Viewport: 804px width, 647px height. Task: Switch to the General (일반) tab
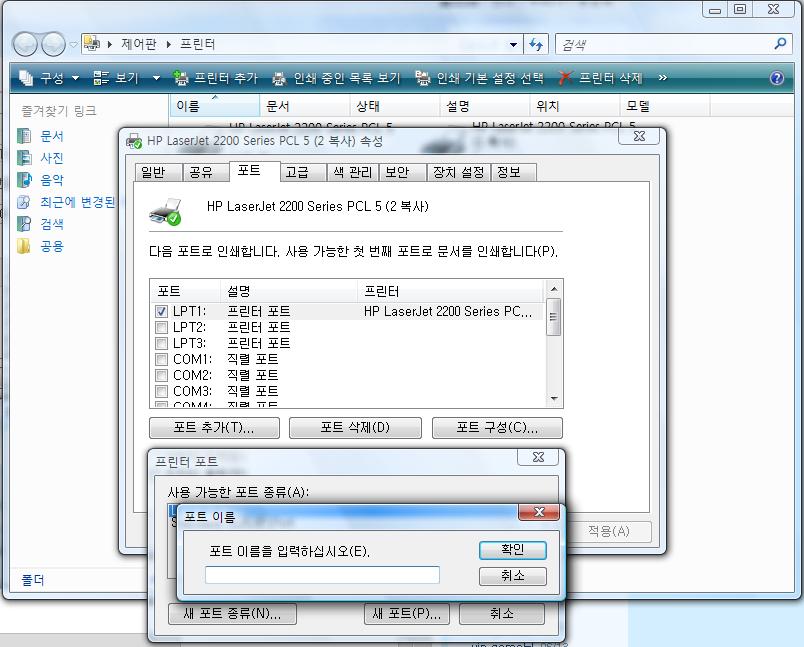coord(159,172)
